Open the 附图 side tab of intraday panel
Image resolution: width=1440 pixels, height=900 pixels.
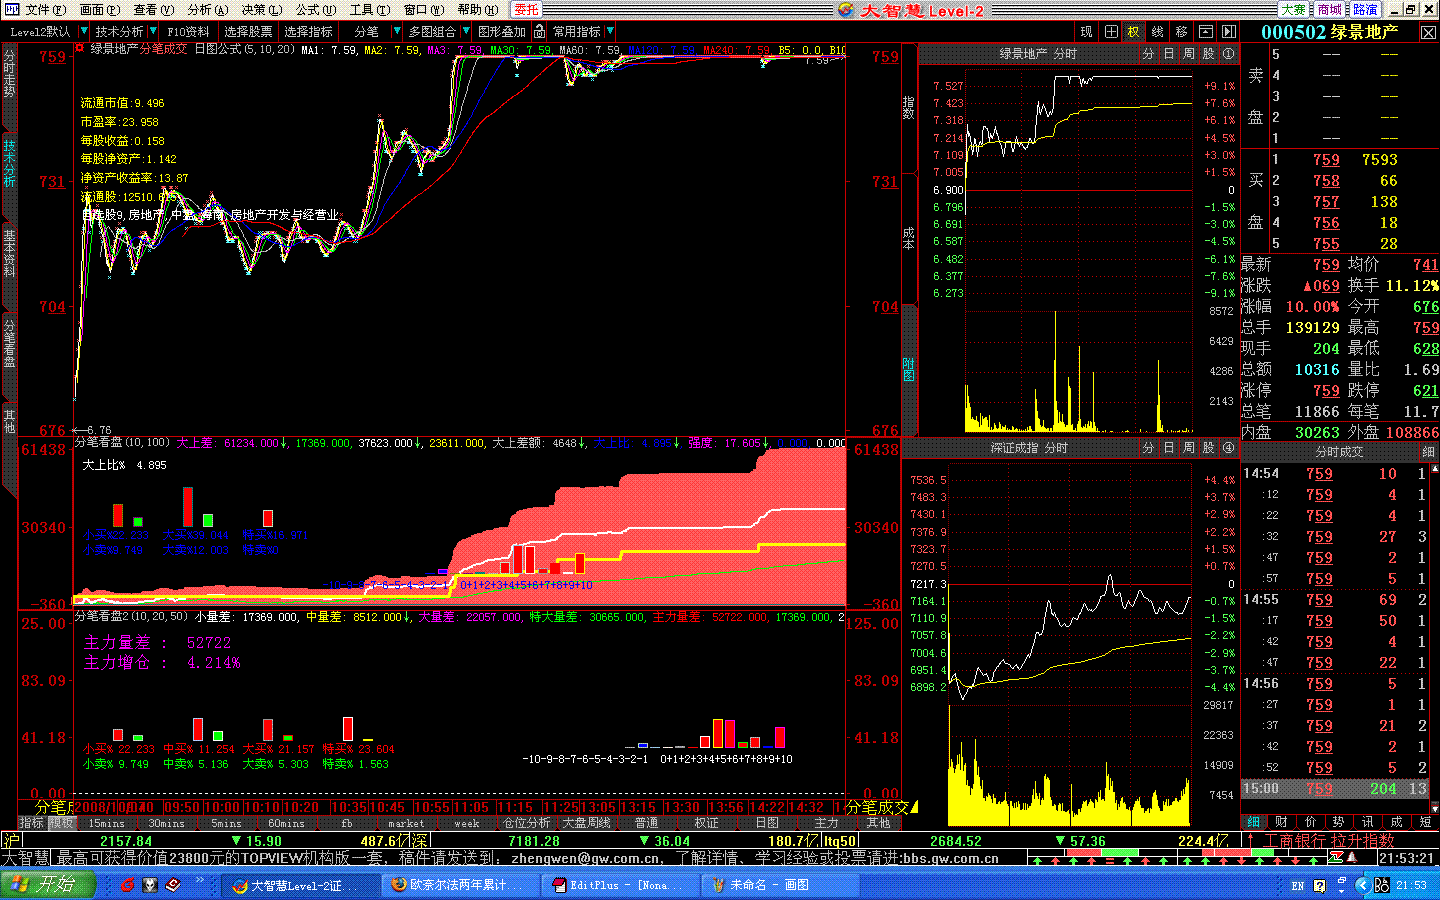tap(908, 370)
